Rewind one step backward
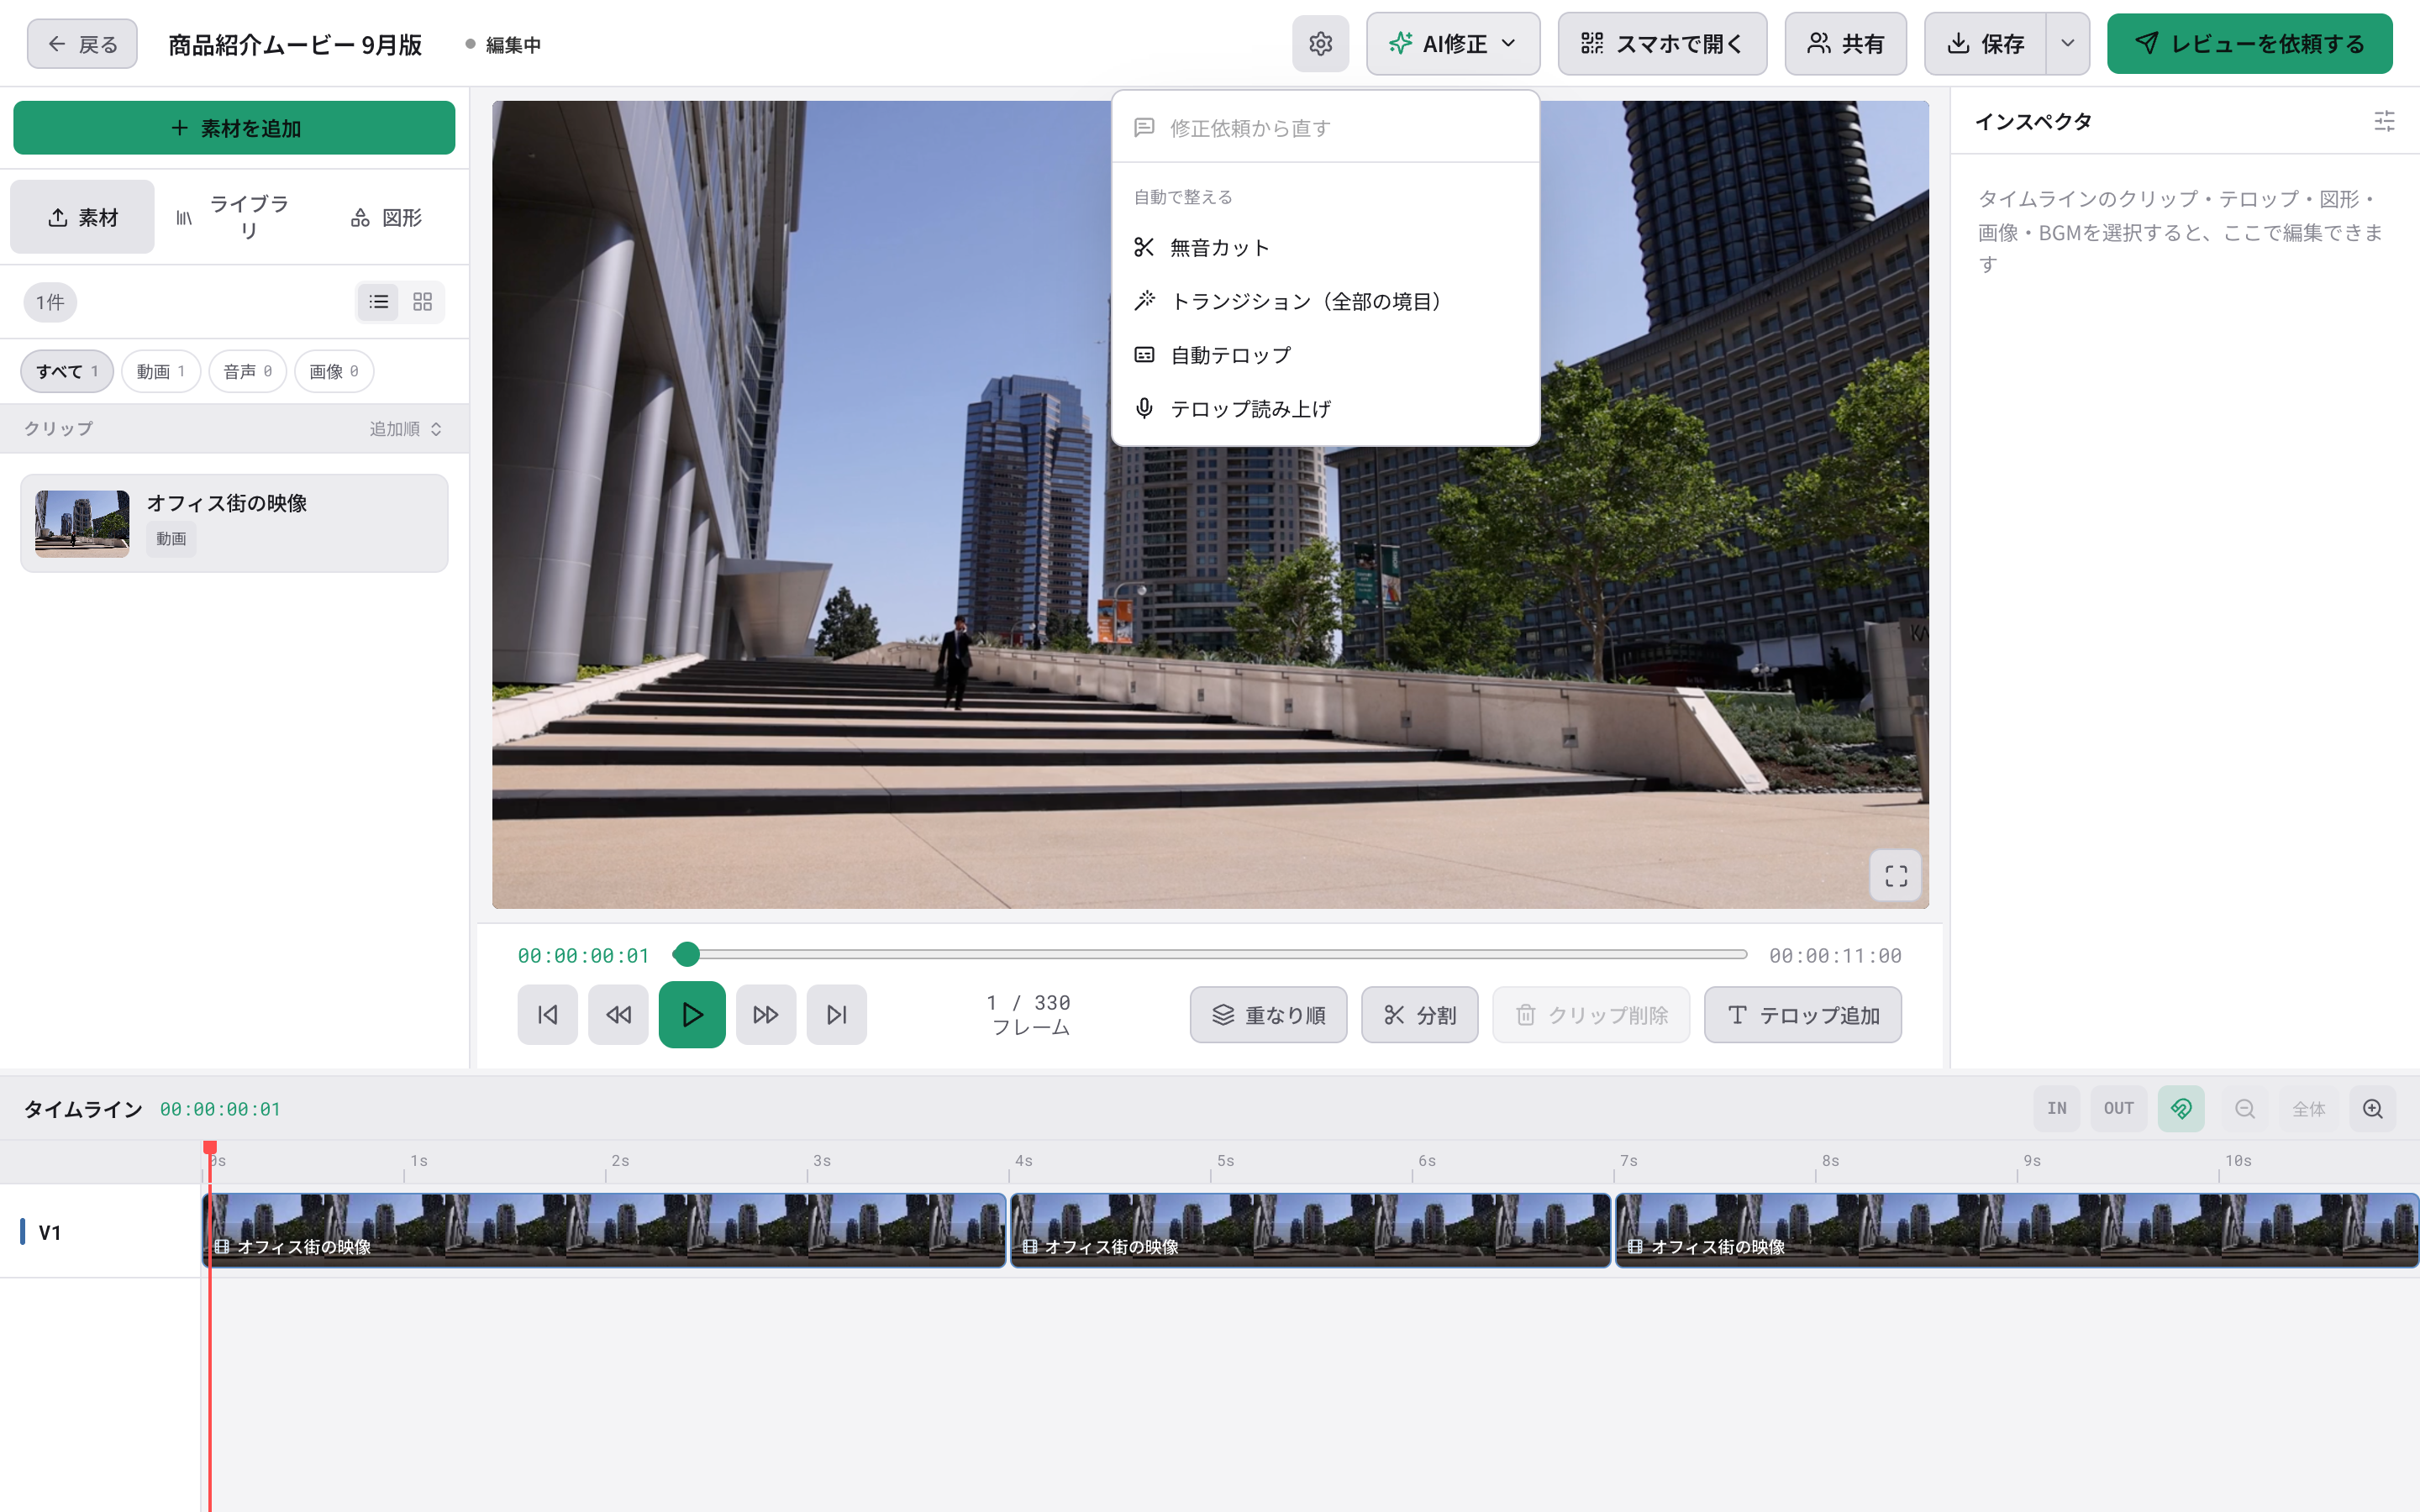The width and height of the screenshot is (2420, 1512). tap(618, 1015)
